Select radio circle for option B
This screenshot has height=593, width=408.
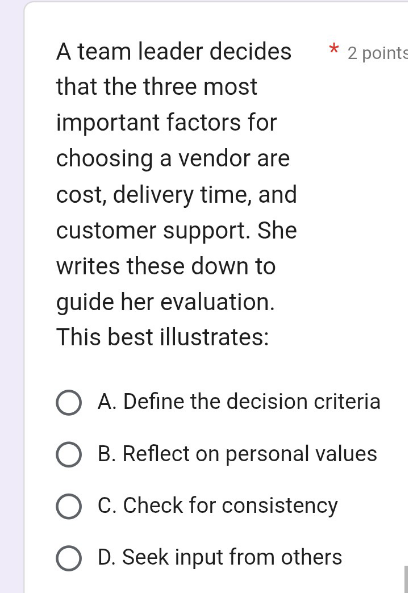(x=69, y=454)
